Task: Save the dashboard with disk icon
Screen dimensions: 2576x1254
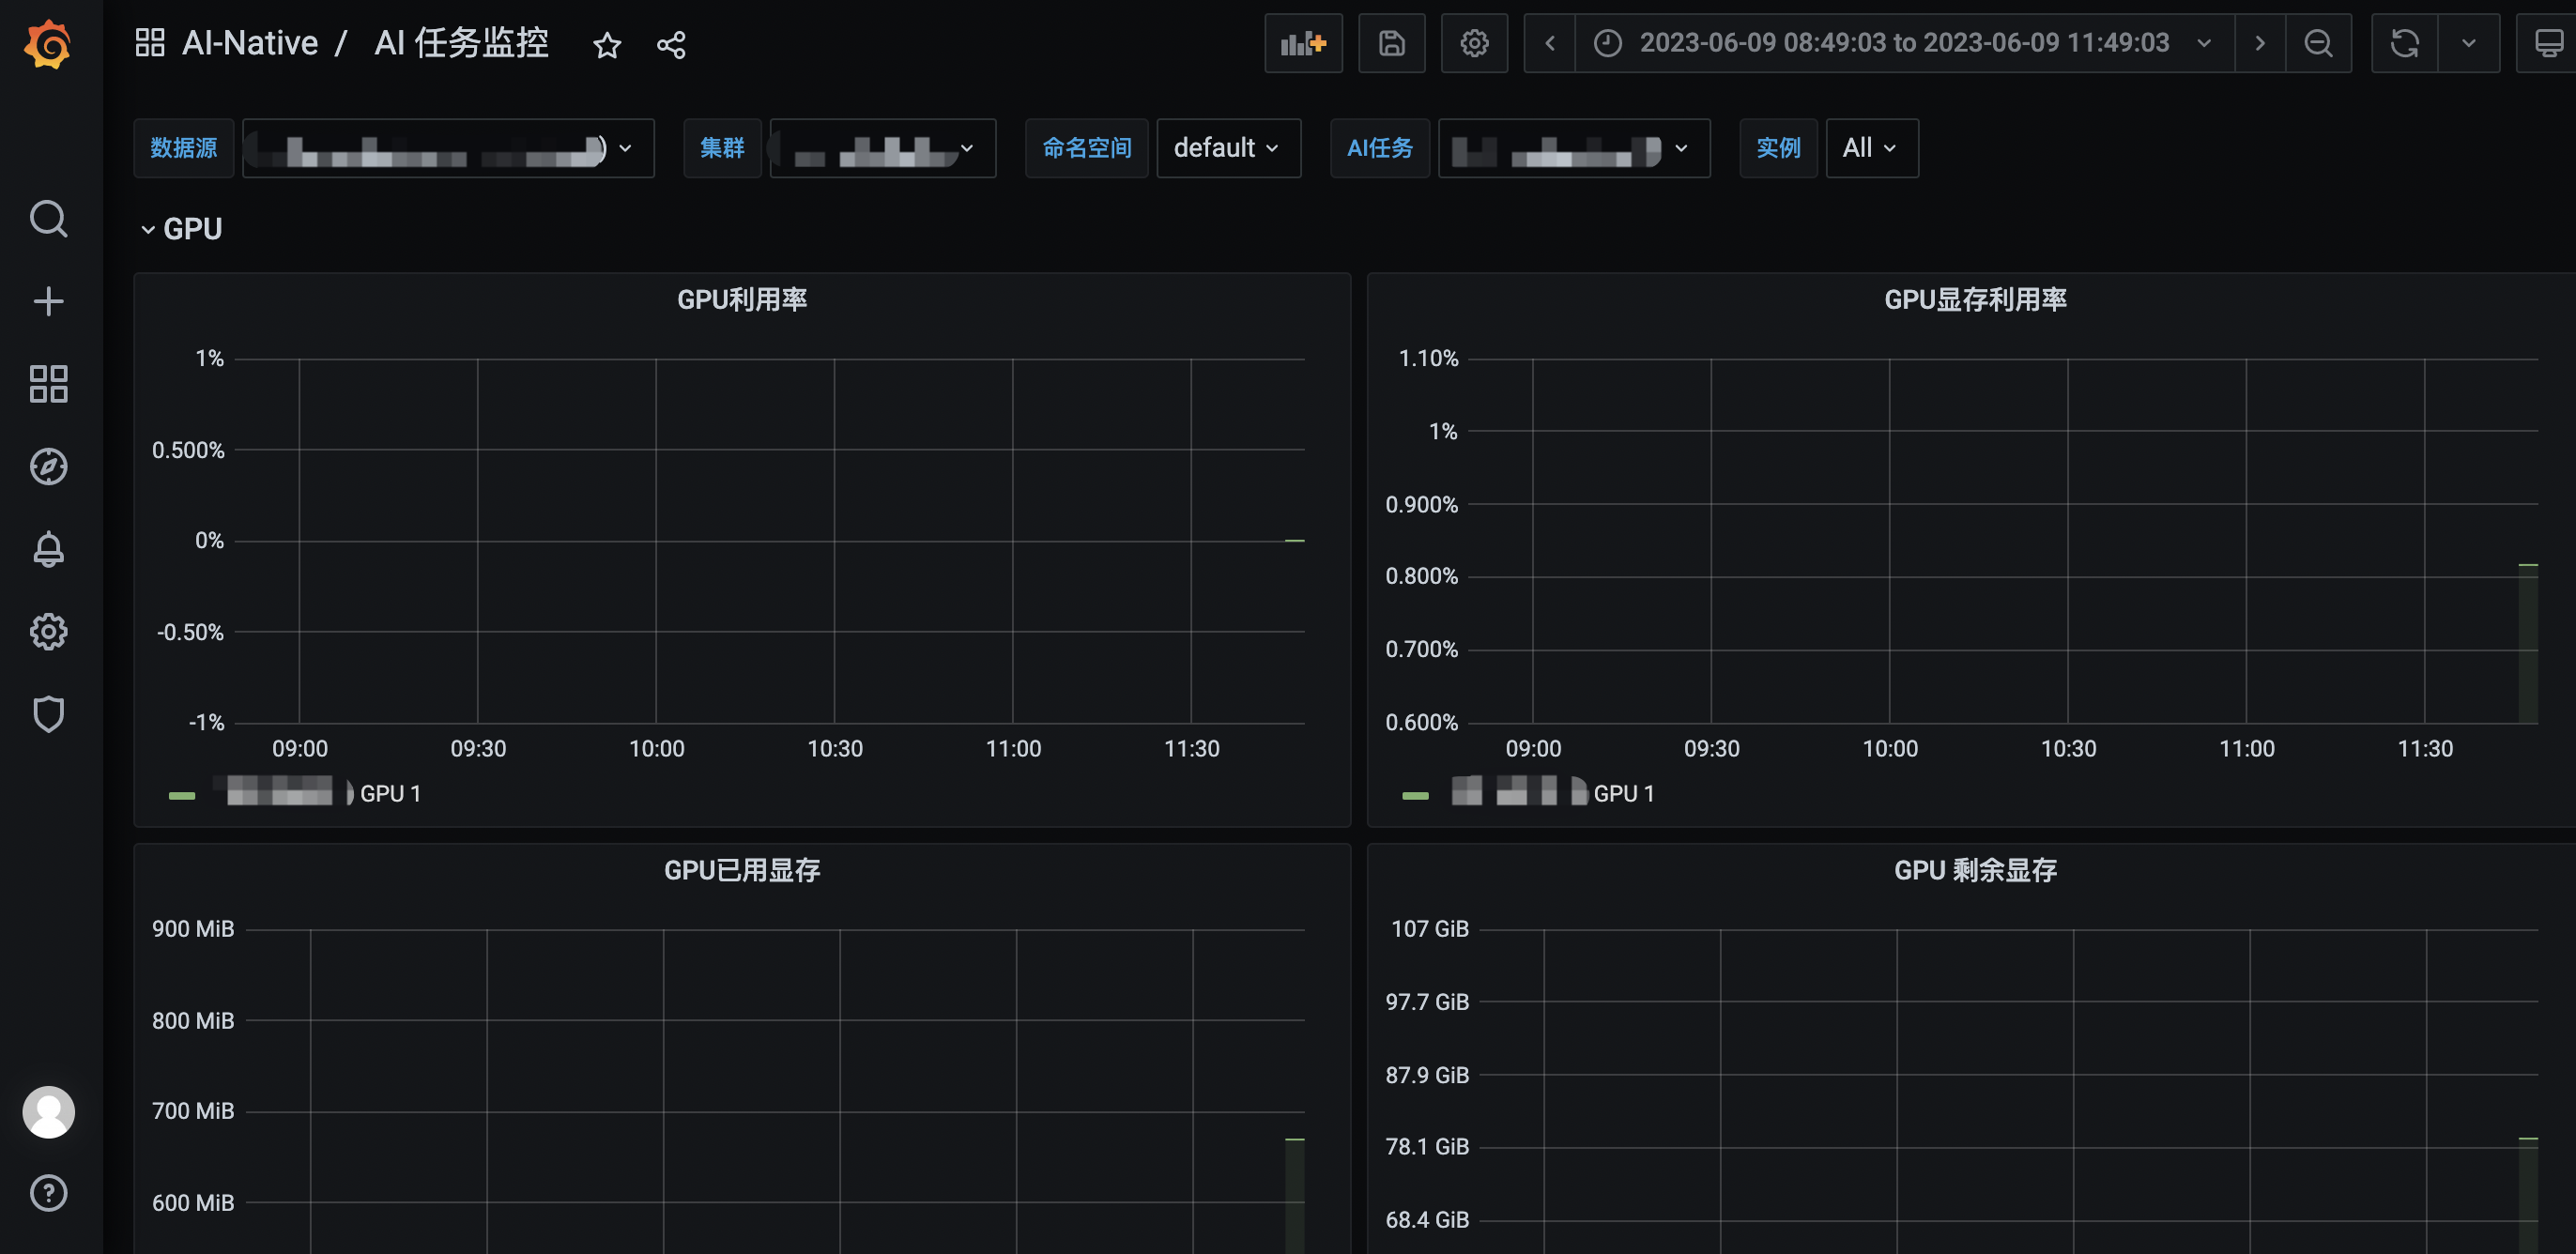Action: pos(1392,43)
